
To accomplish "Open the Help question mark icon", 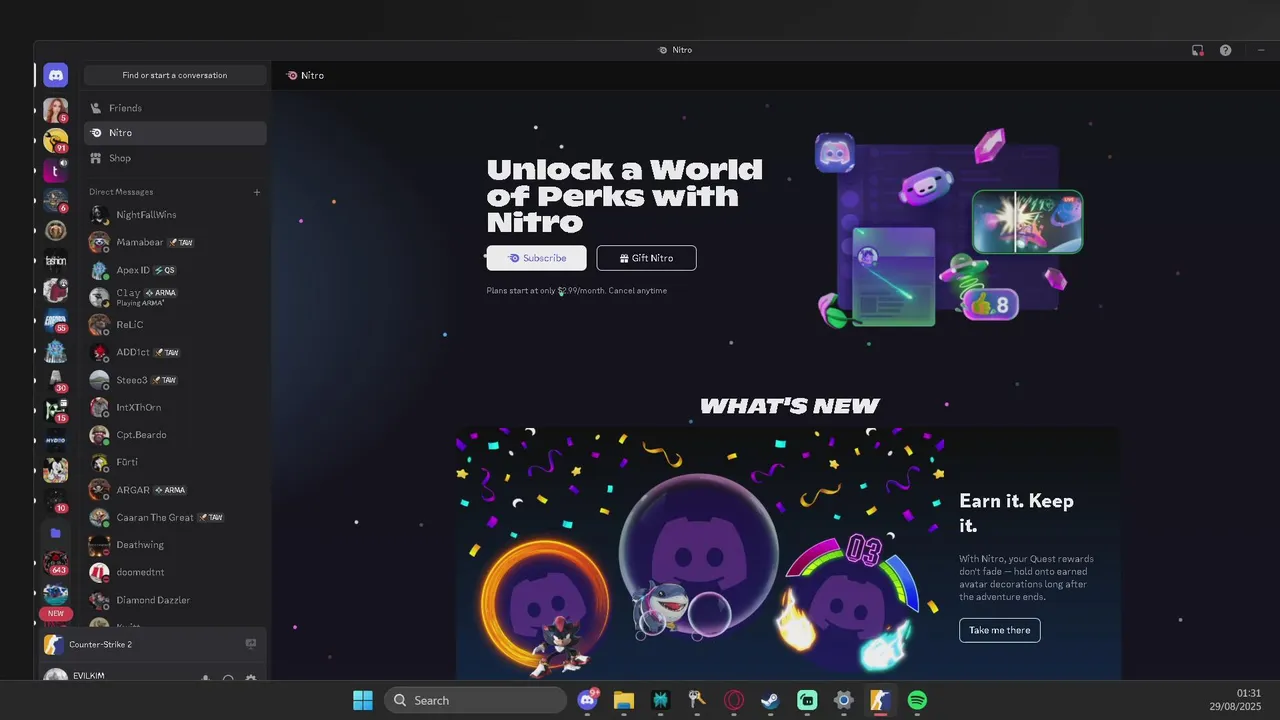I will 1226,50.
